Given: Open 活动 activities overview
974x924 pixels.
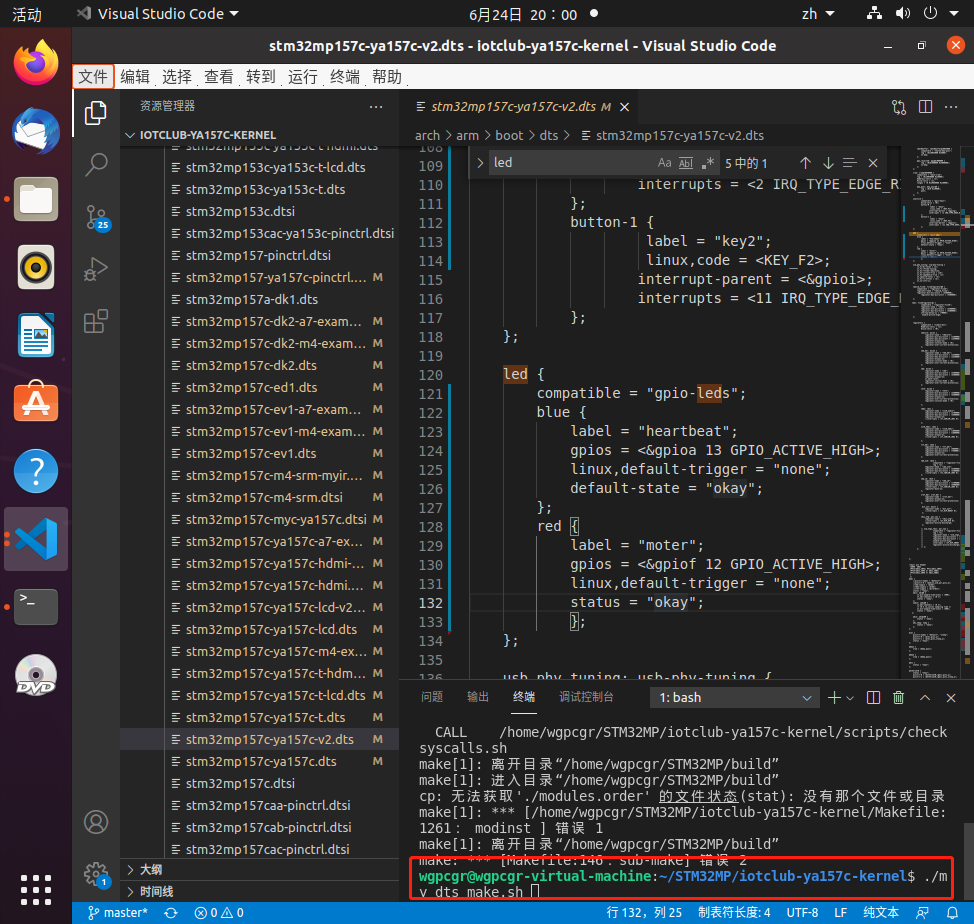Looking at the screenshot, I should [27, 14].
